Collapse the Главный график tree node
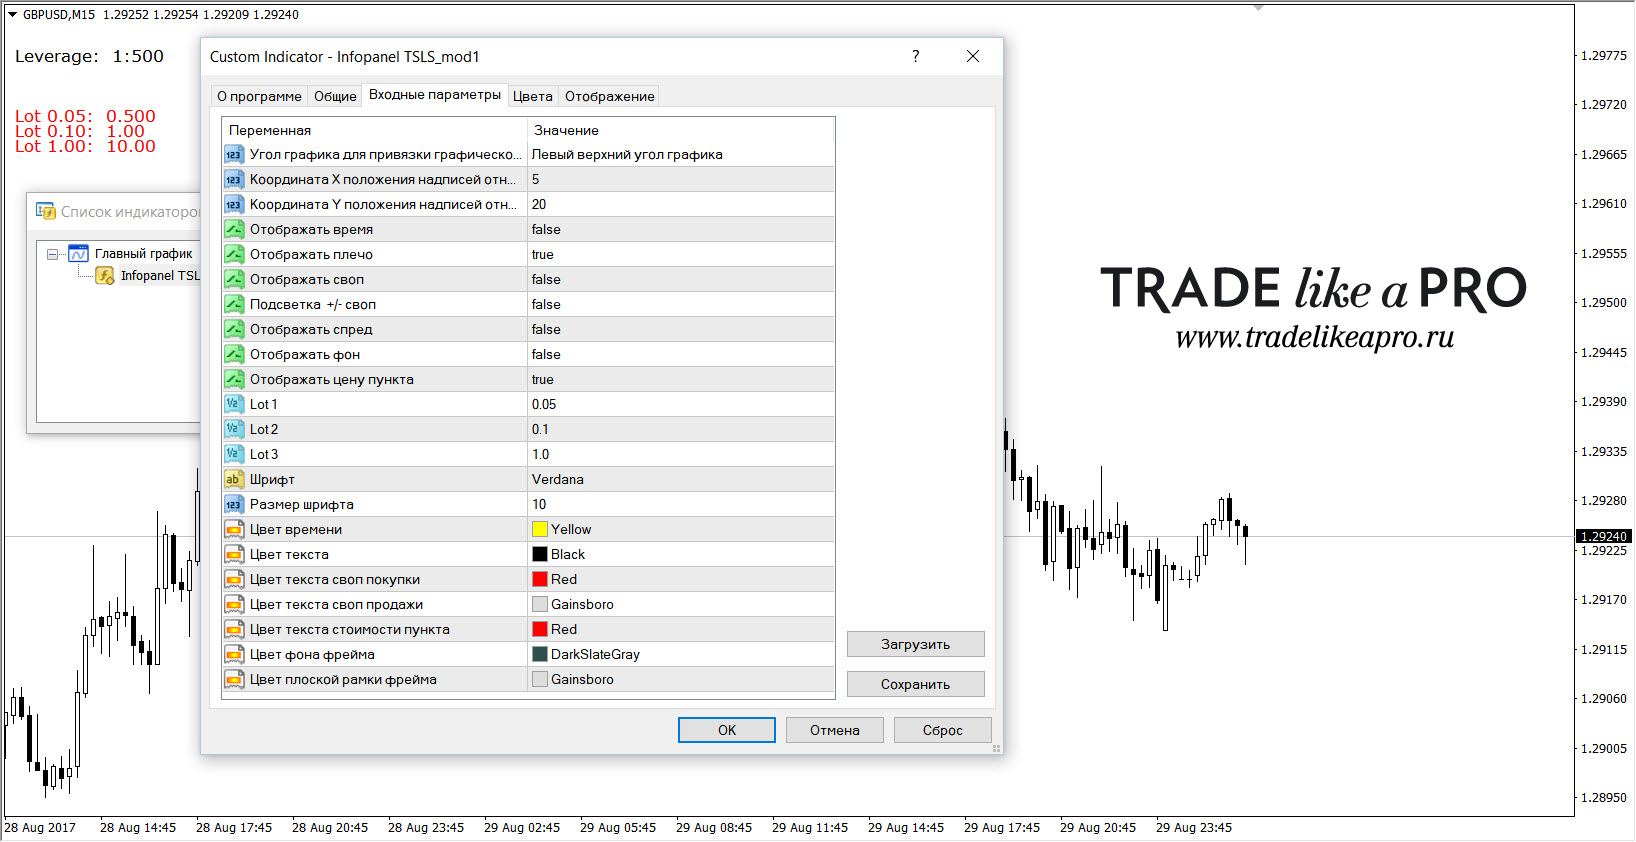 click(52, 254)
